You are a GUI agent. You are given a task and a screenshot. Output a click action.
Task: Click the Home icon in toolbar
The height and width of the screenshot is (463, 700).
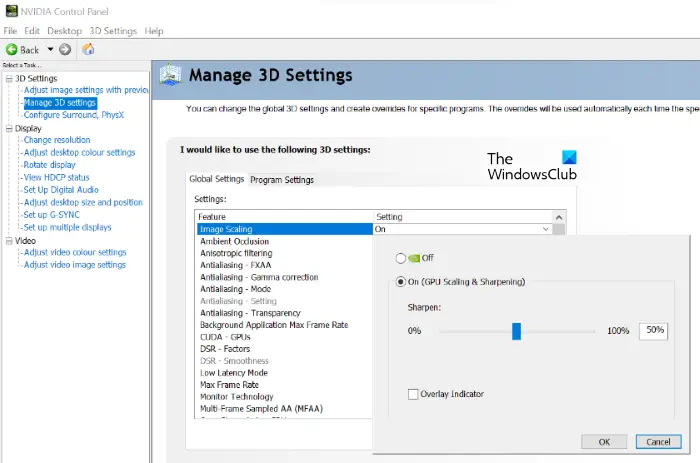click(x=88, y=49)
